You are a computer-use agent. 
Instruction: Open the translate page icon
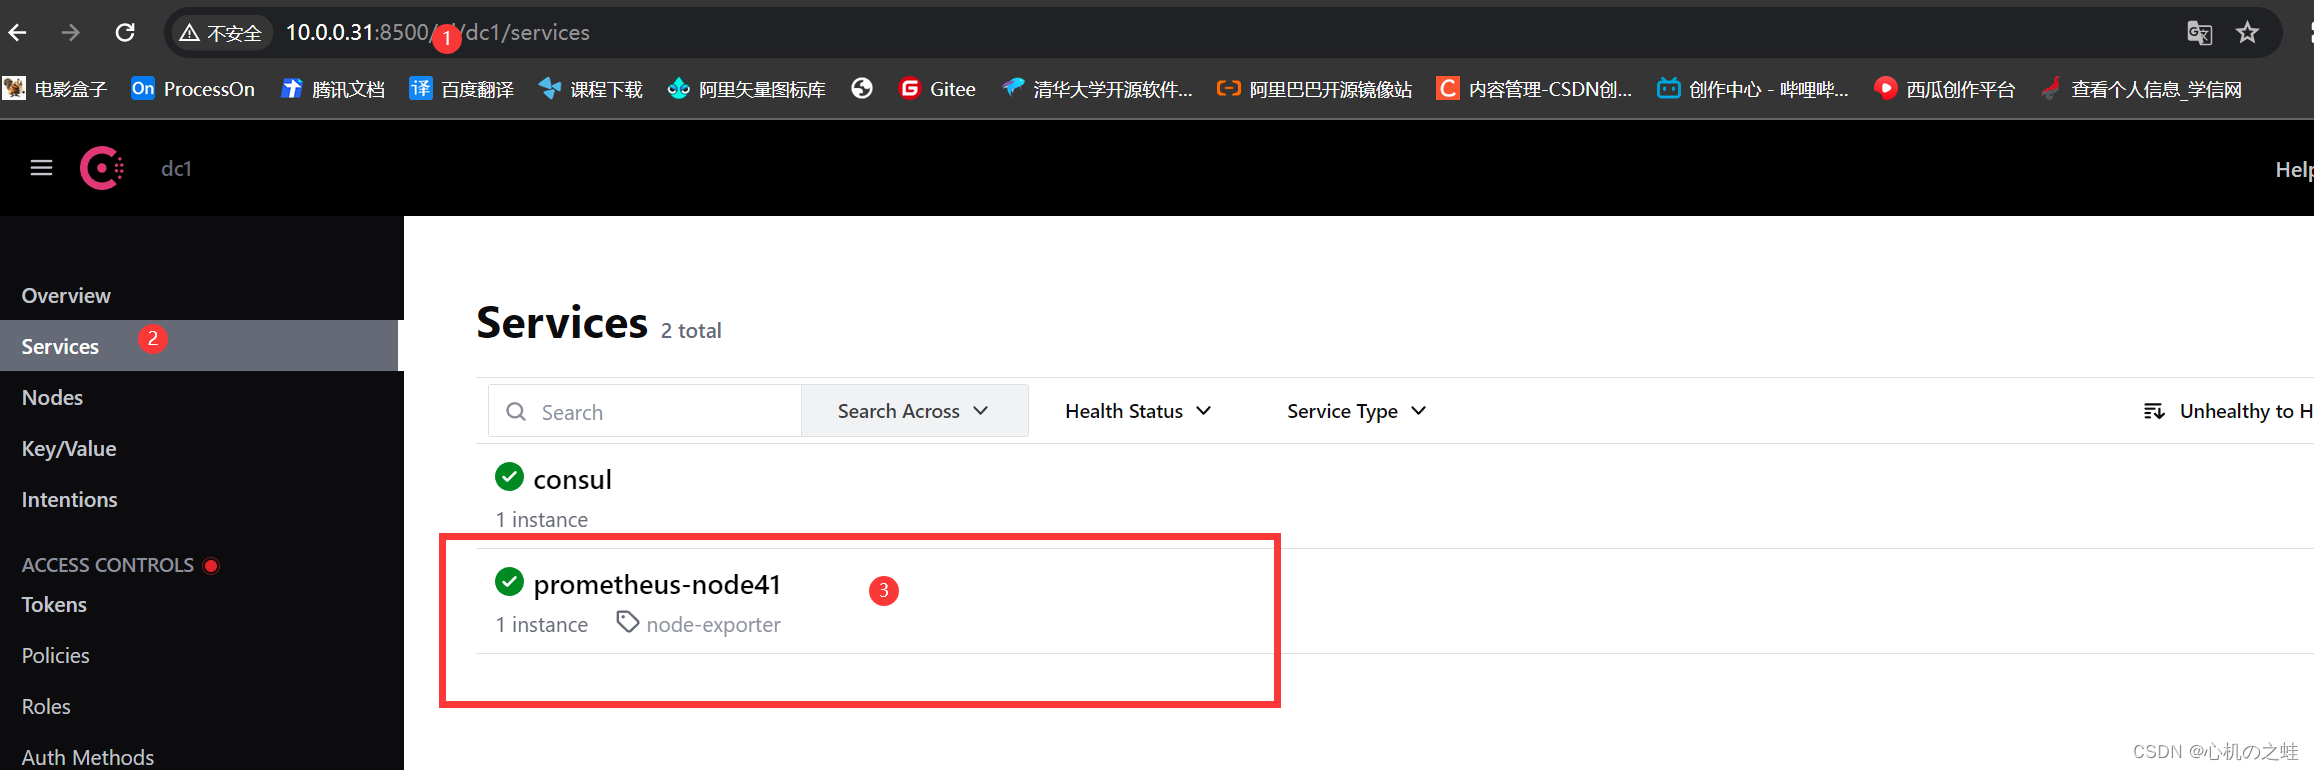(x=2199, y=33)
